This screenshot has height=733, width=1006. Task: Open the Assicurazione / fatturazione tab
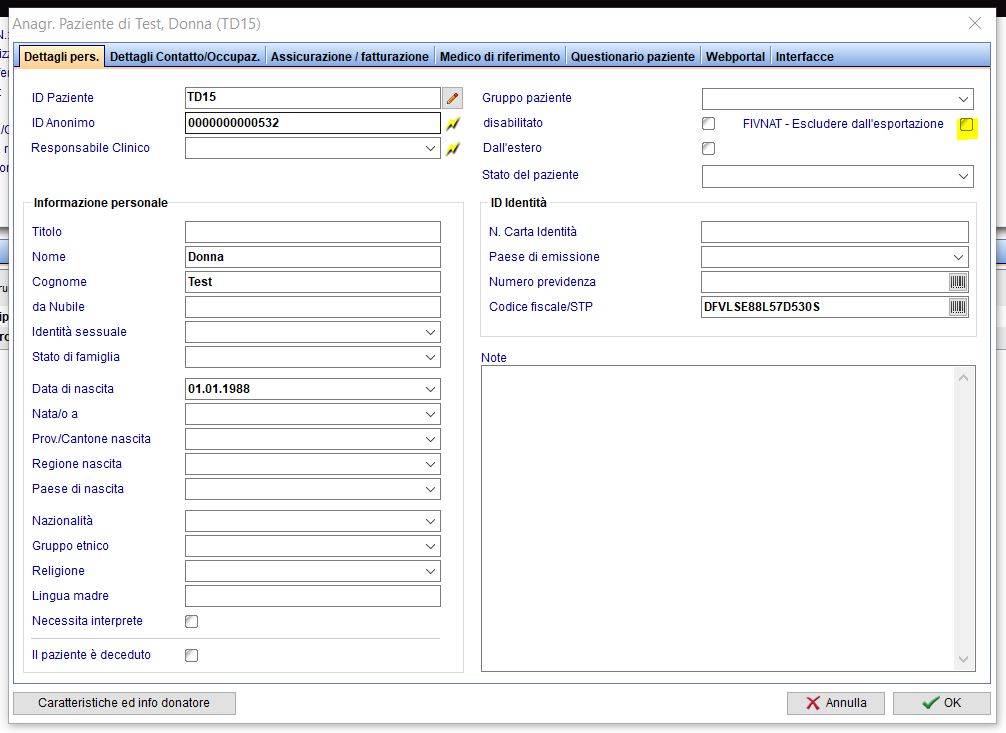pos(350,56)
